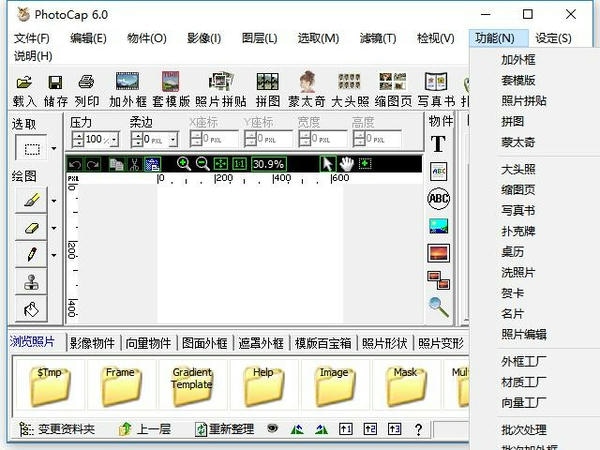Select the Frame folder thumbnail
This screenshot has width=600, height=450.
(x=121, y=385)
